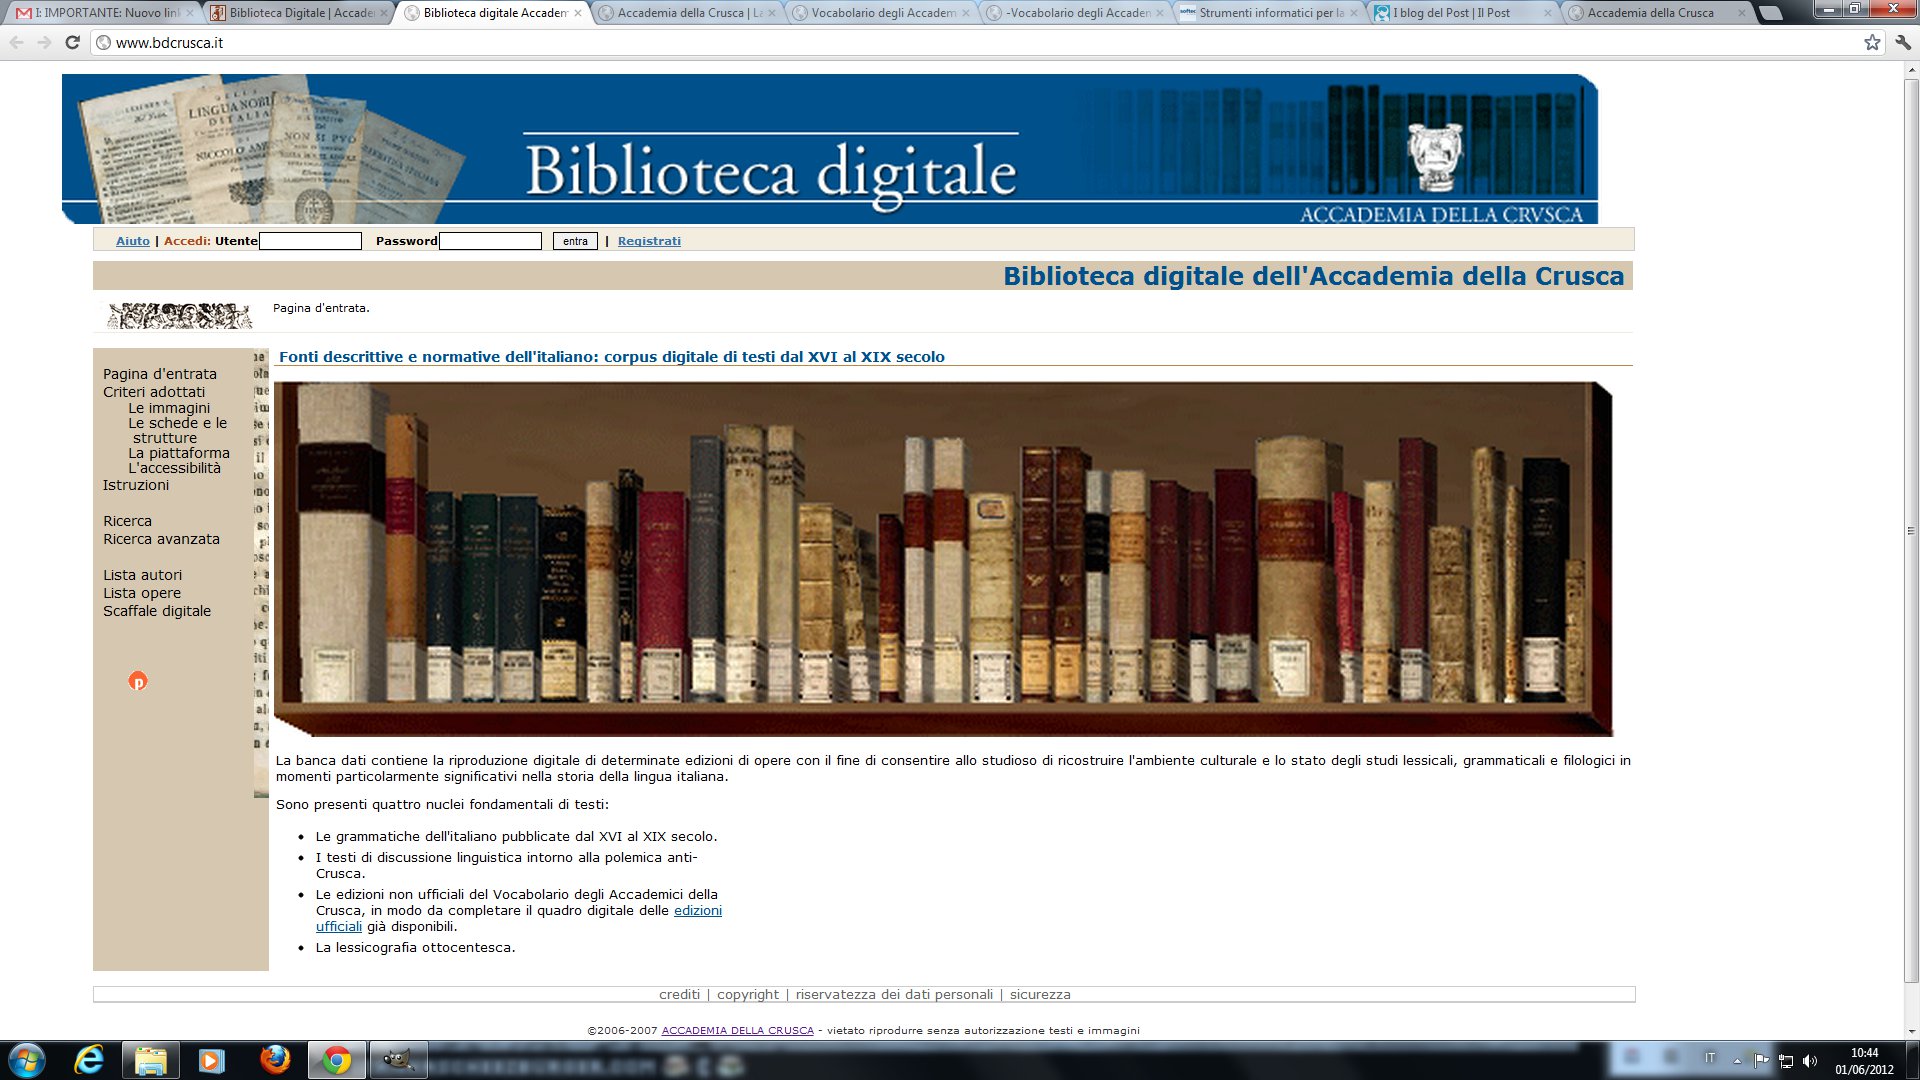The width and height of the screenshot is (1920, 1080).
Task: Click the Biblioteca digitale banner image
Action: tap(830, 149)
